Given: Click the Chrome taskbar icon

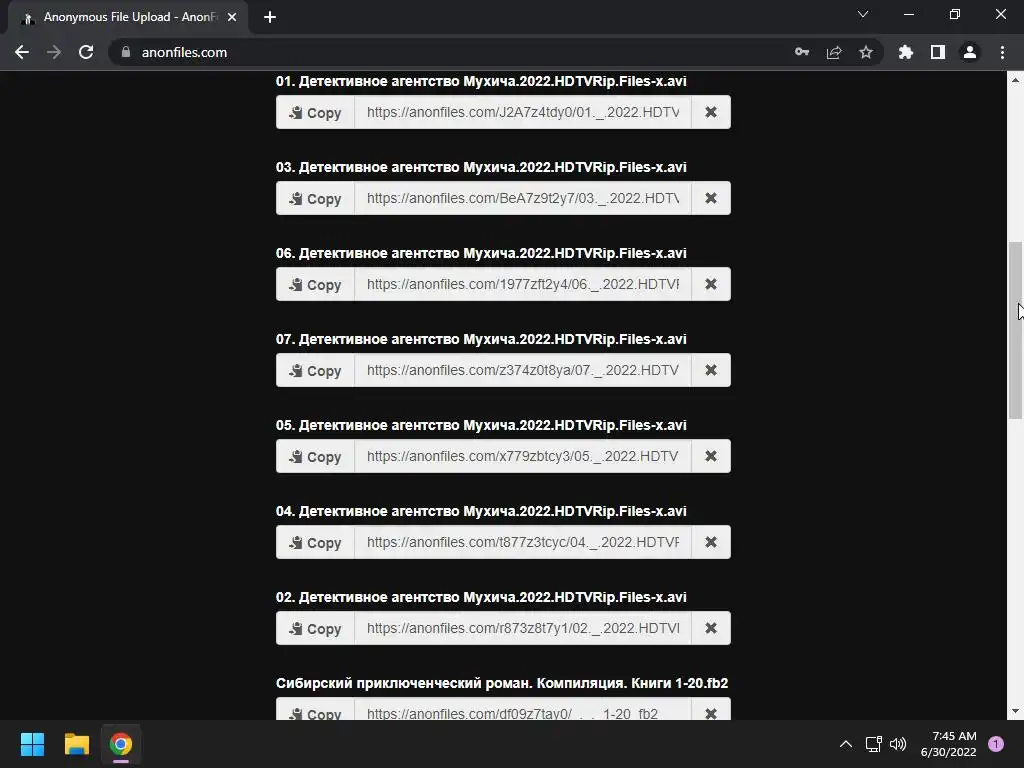Looking at the screenshot, I should (121, 744).
